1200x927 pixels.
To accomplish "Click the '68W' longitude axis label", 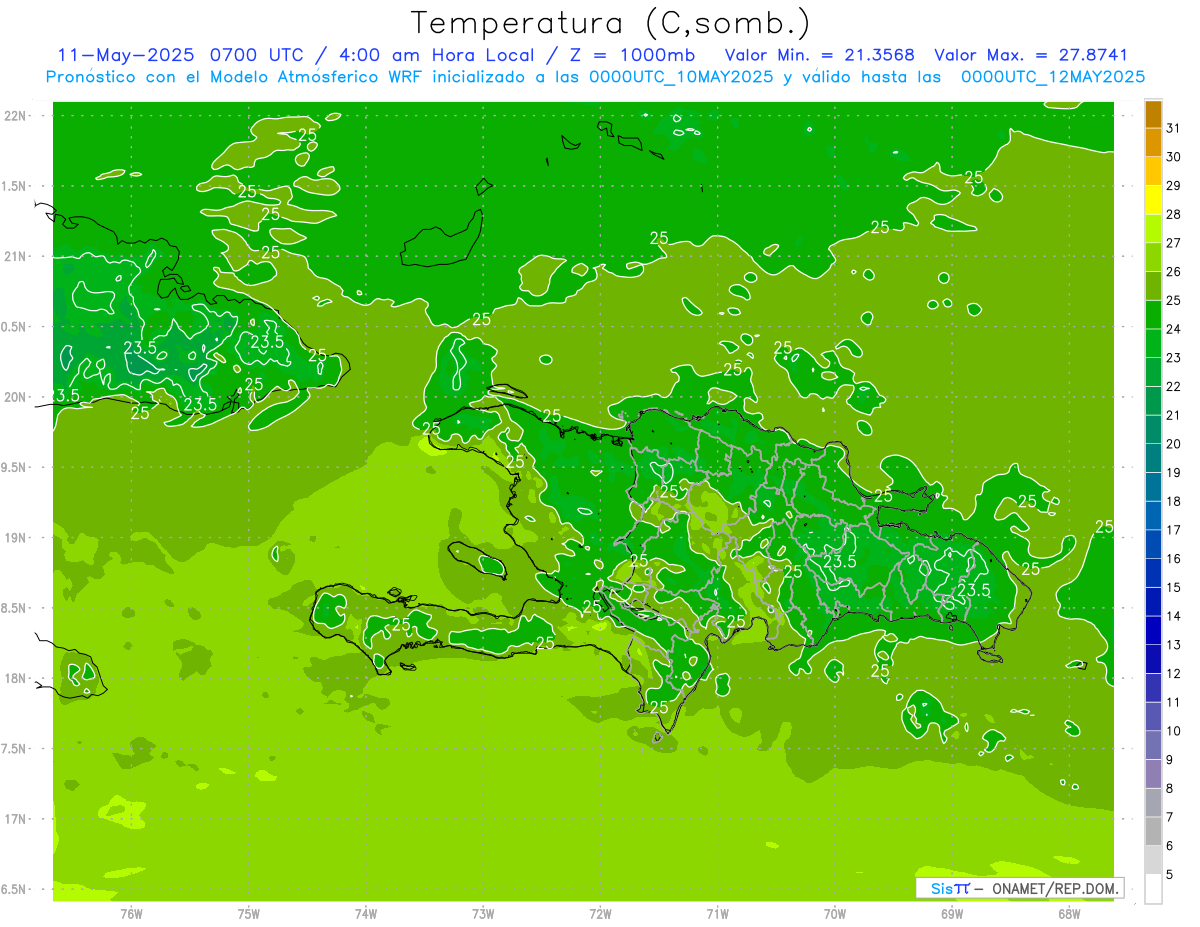I will (1069, 913).
